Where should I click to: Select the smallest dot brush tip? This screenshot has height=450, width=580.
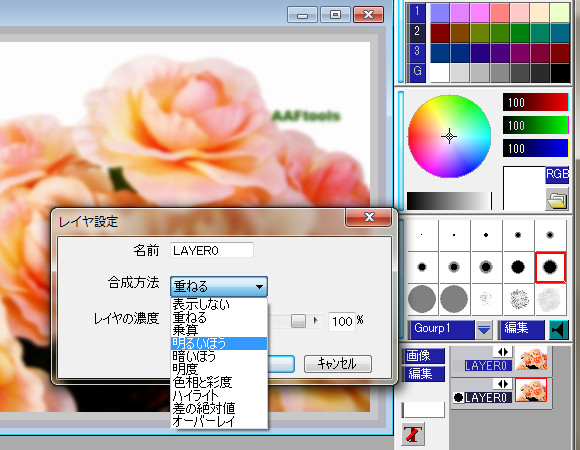click(422, 235)
